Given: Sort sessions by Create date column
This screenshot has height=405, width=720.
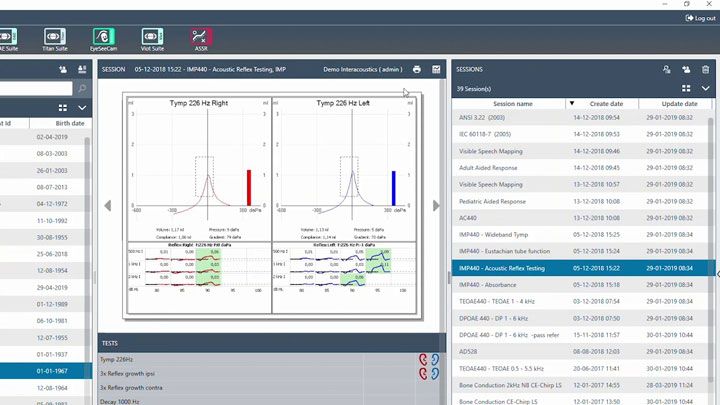Looking at the screenshot, I should pyautogui.click(x=606, y=104).
